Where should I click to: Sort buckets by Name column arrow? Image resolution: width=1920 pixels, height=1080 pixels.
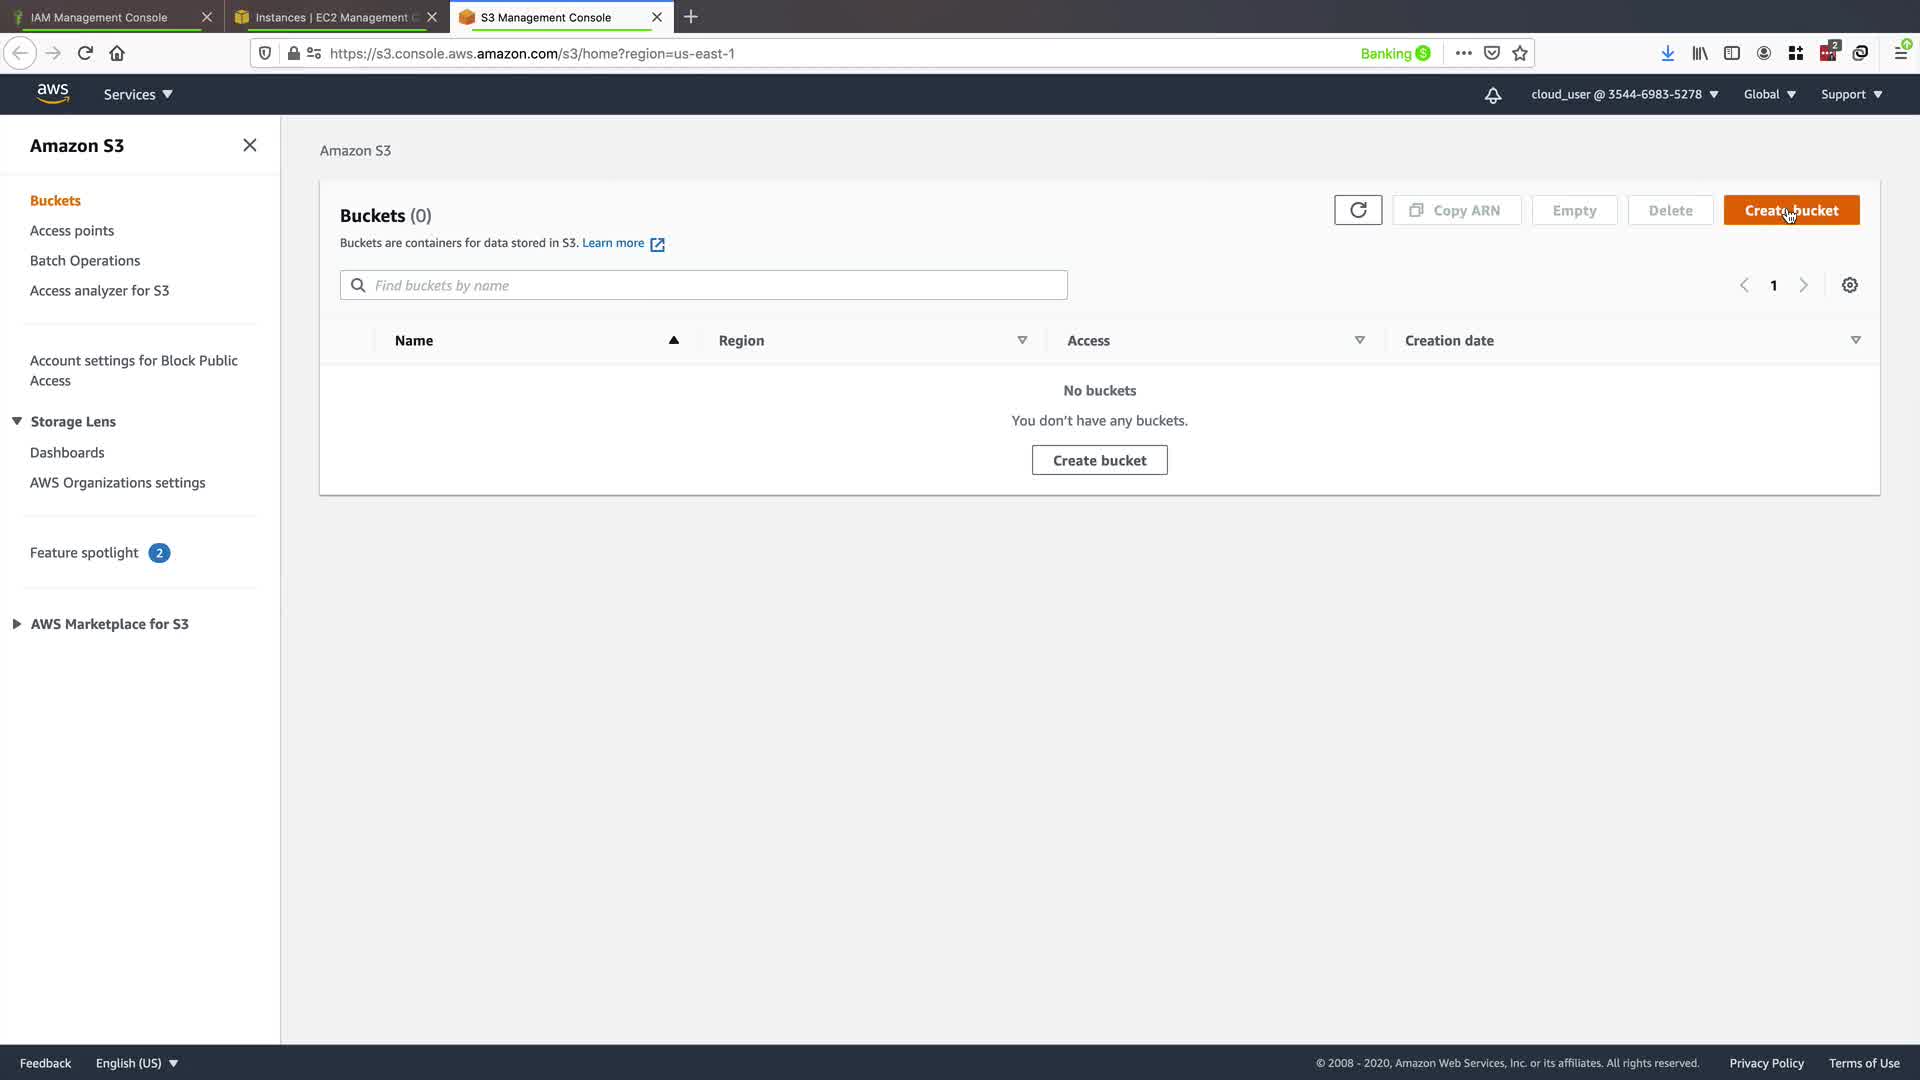coord(673,340)
